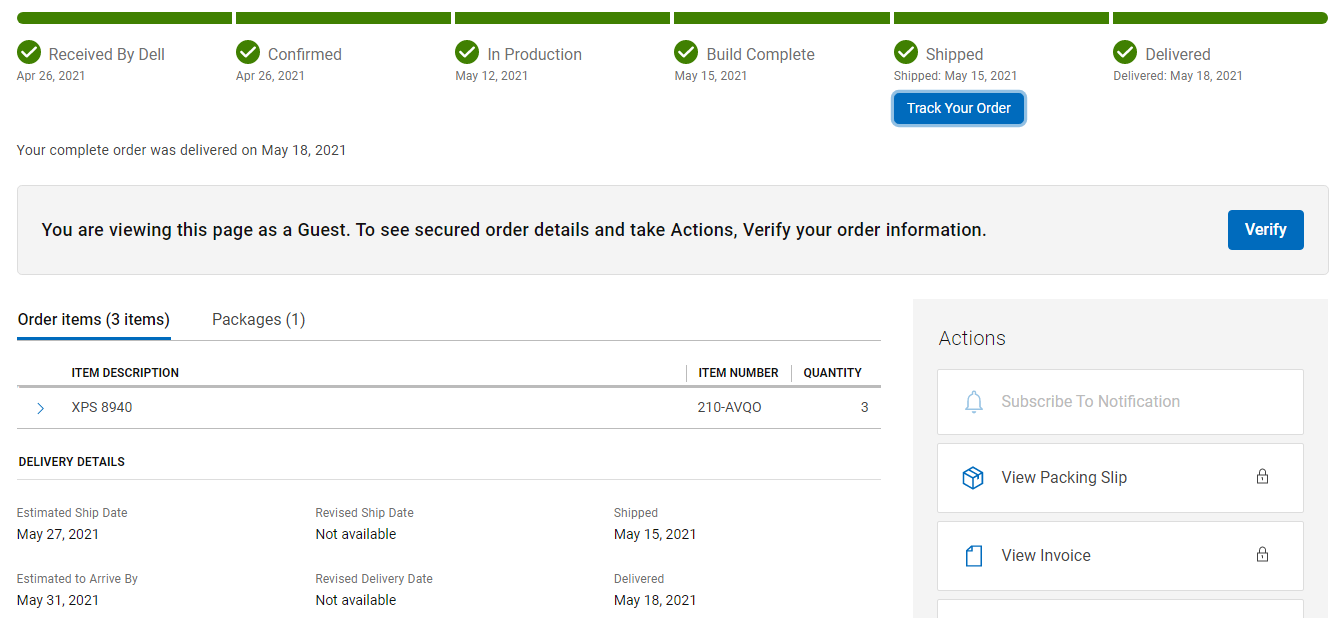This screenshot has width=1340, height=618.
Task: Click the Shipped status checkmark icon
Action: [906, 52]
